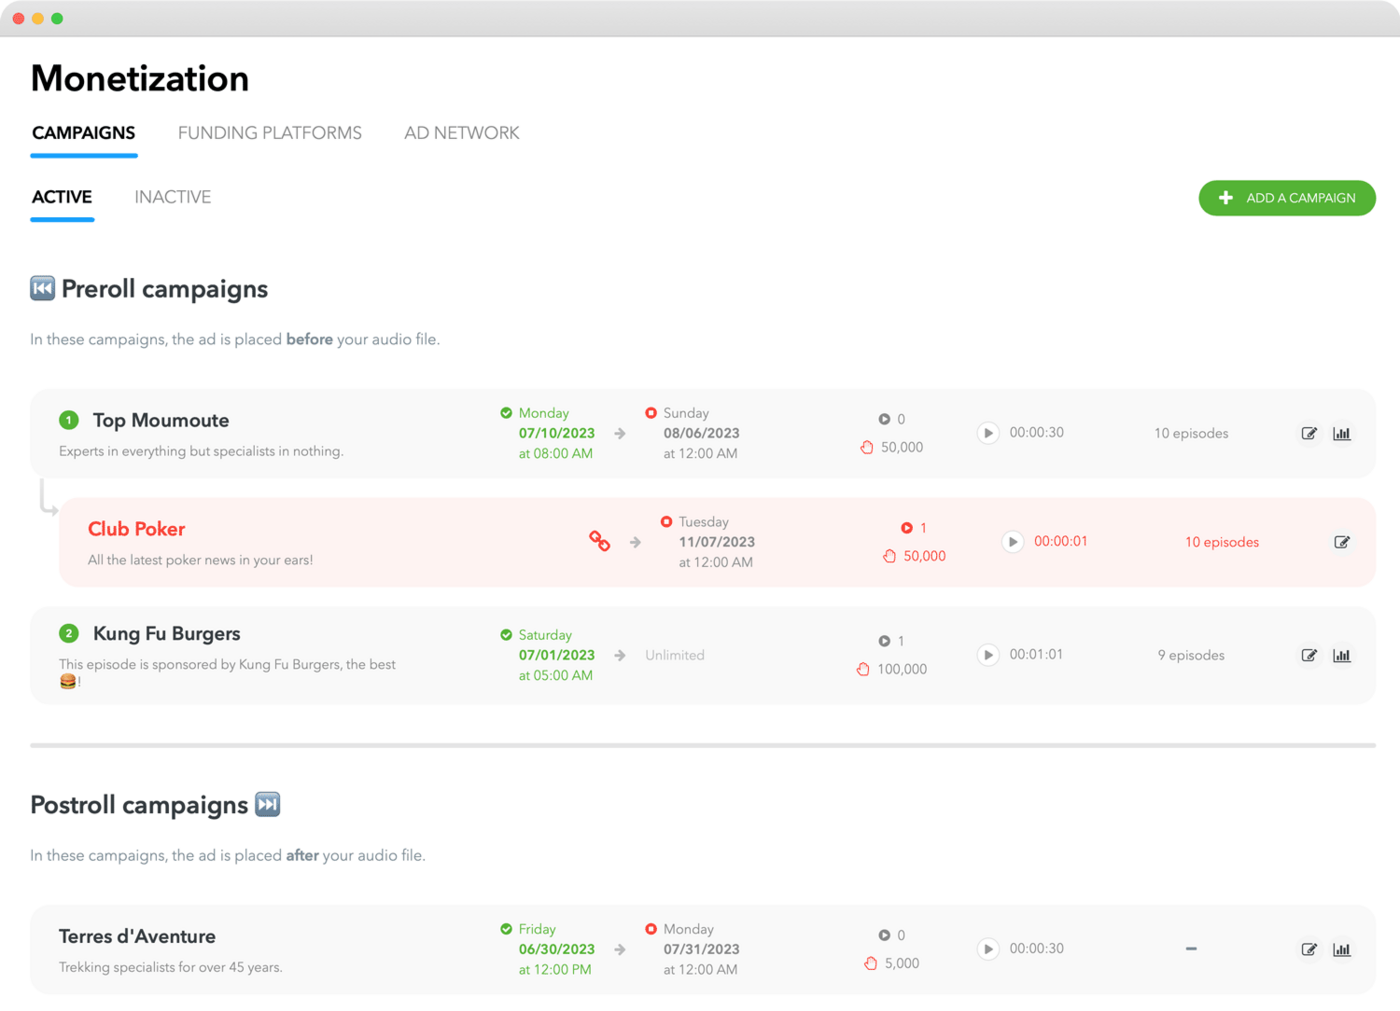Show the Inactive campaigns tab
Screen dimensions: 1400x1011
(x=173, y=197)
